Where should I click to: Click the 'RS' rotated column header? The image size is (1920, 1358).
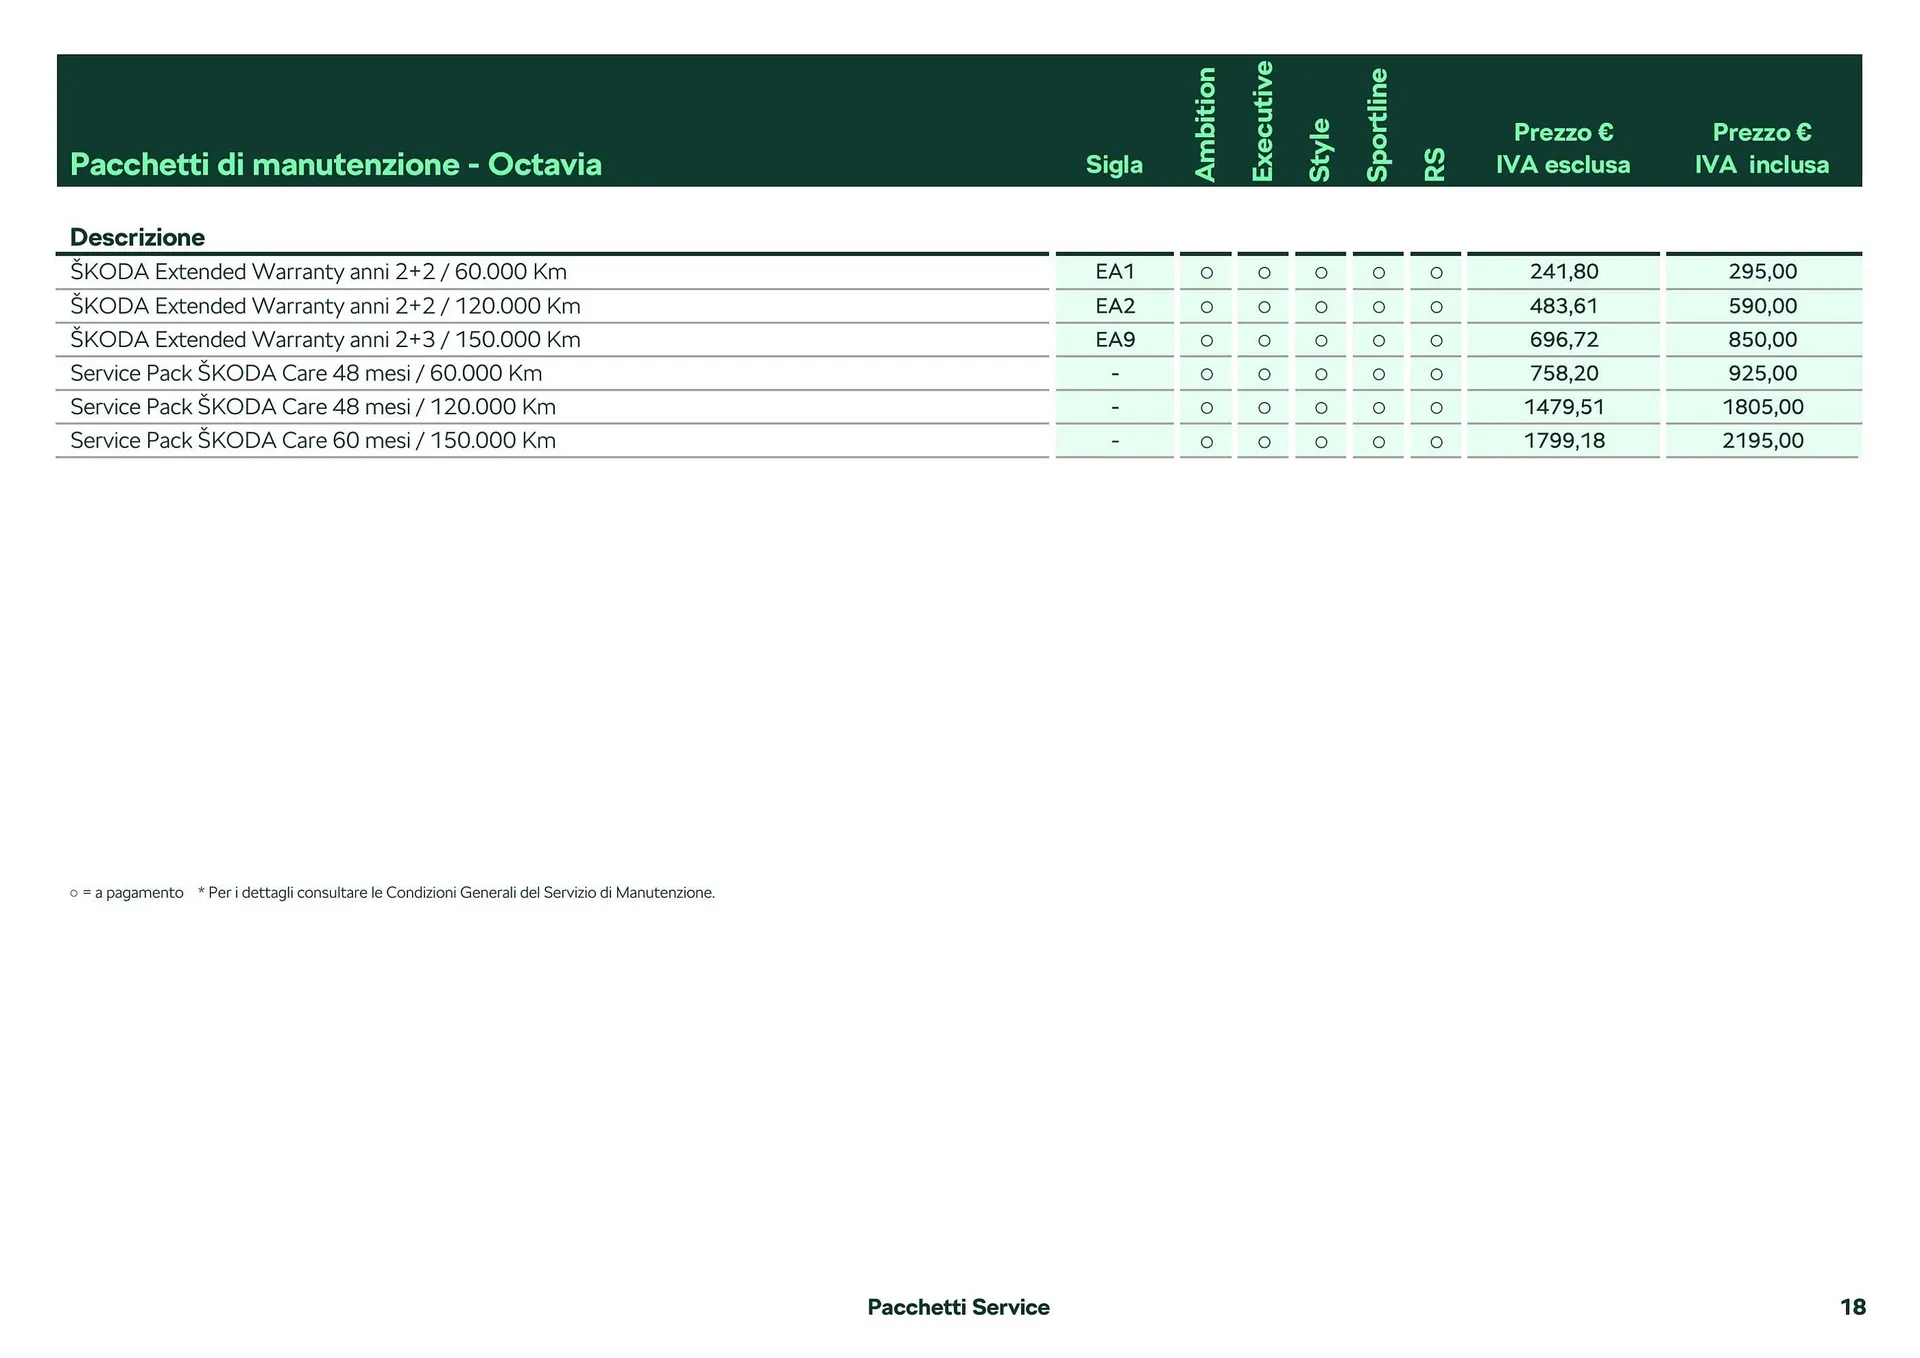click(1435, 164)
